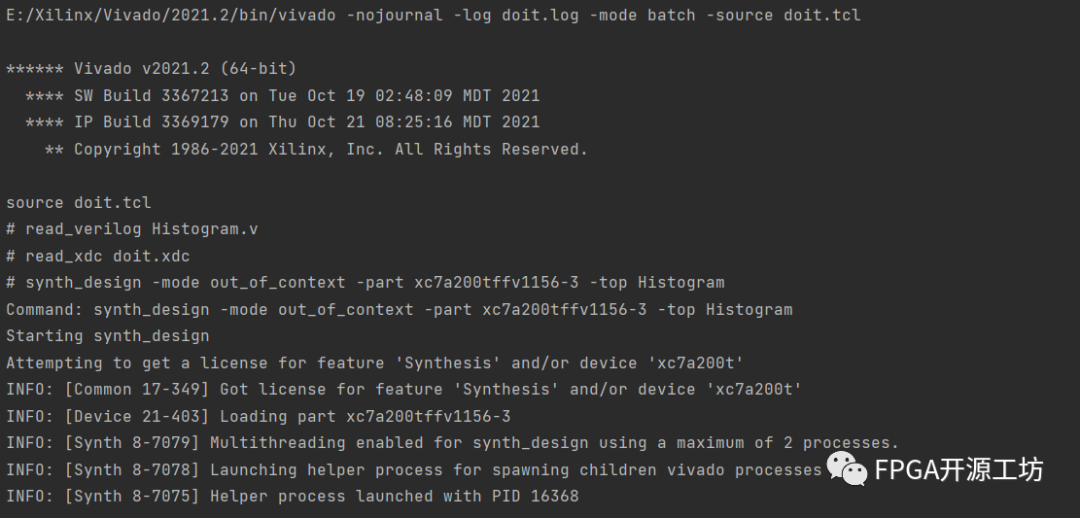Click the [Common 17-349] INFO message
The height and width of the screenshot is (518, 1080).
[x=404, y=389]
